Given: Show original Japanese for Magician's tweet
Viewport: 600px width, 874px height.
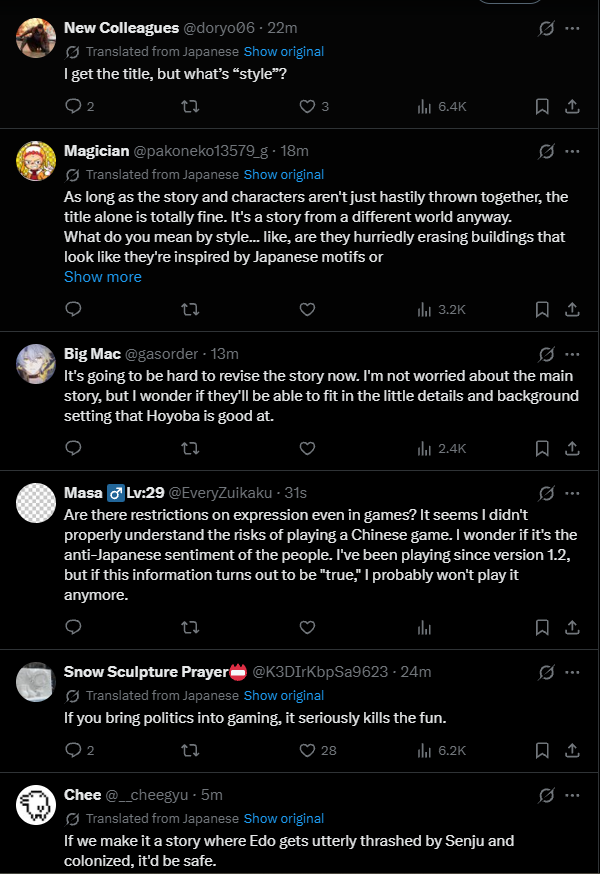Looking at the screenshot, I should click(284, 175).
